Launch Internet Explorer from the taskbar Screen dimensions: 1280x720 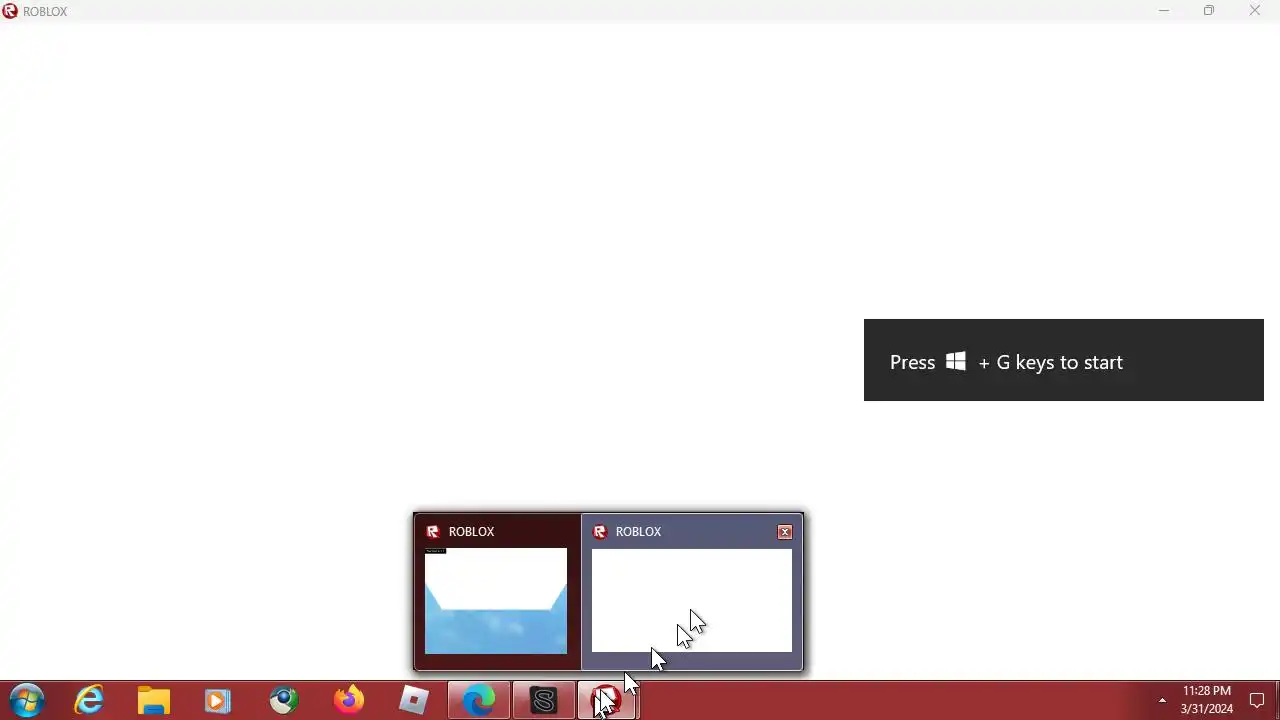coord(89,700)
